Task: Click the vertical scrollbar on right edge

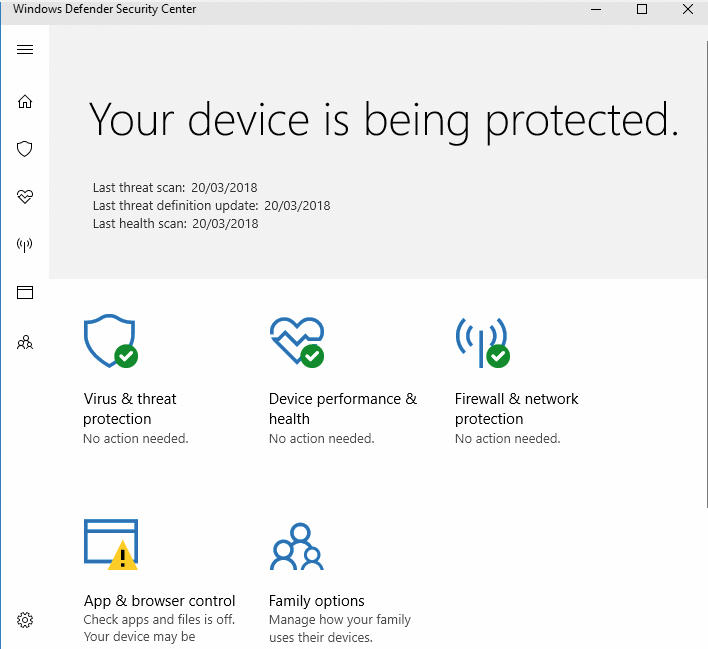Action: [706, 273]
